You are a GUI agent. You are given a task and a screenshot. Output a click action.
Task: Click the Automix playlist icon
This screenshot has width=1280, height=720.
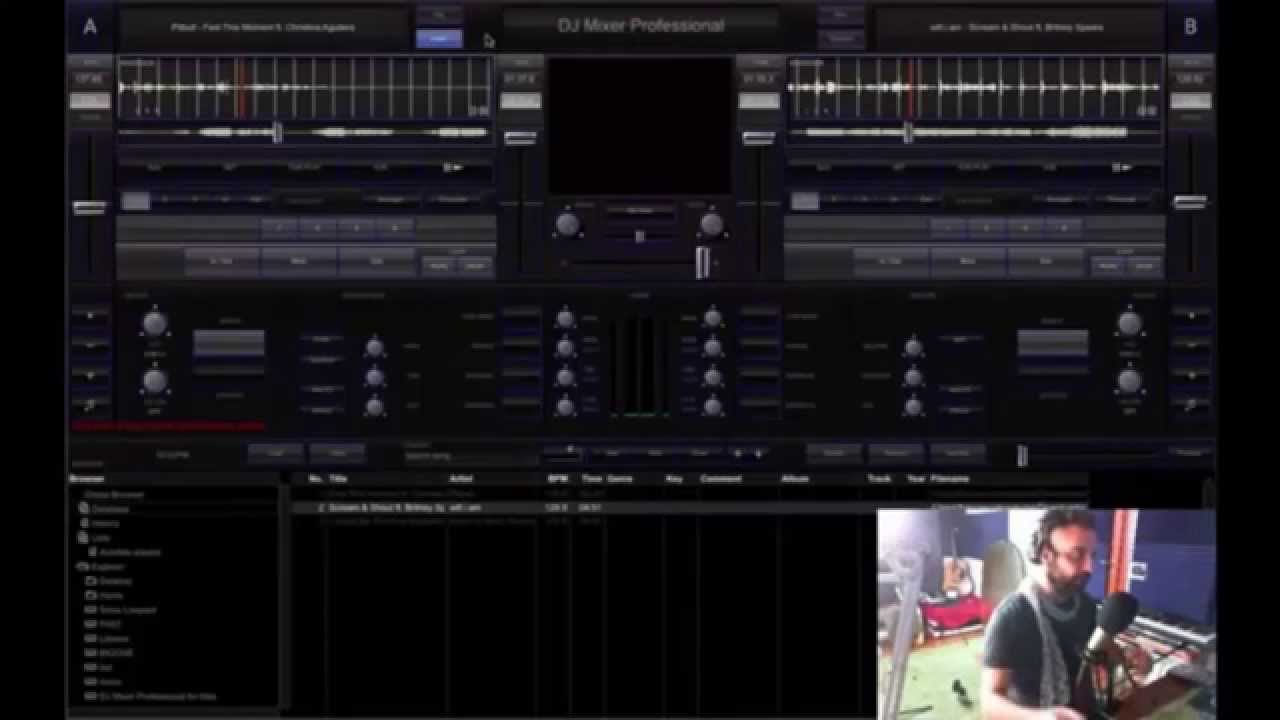(x=92, y=552)
